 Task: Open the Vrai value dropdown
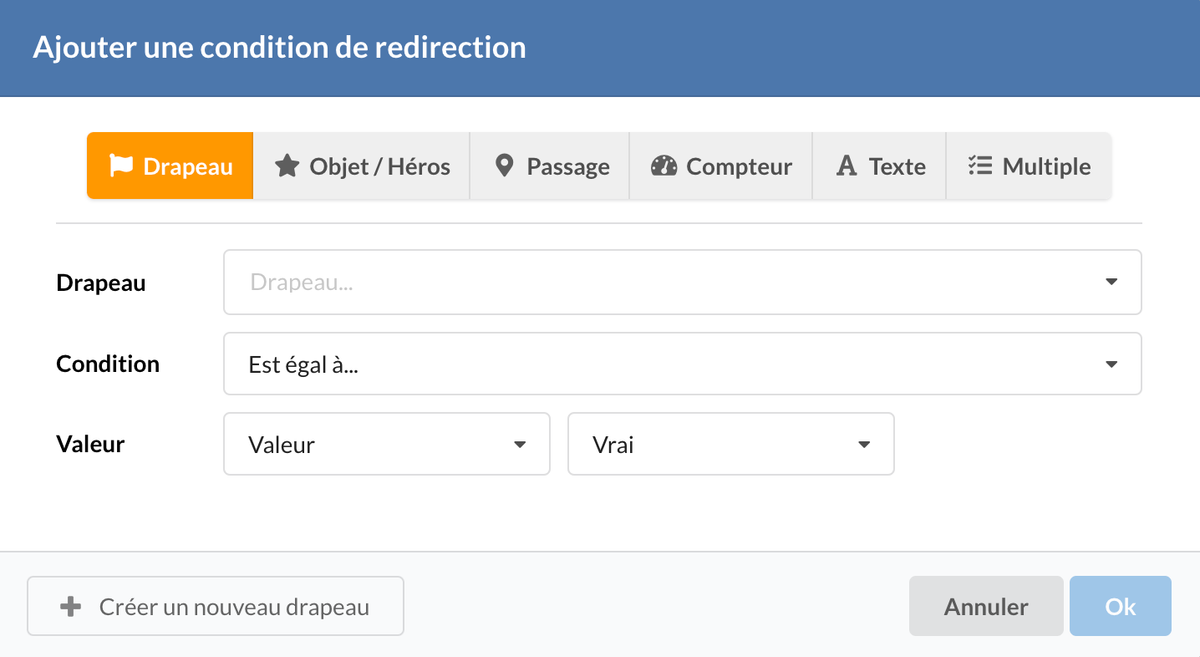(x=730, y=444)
